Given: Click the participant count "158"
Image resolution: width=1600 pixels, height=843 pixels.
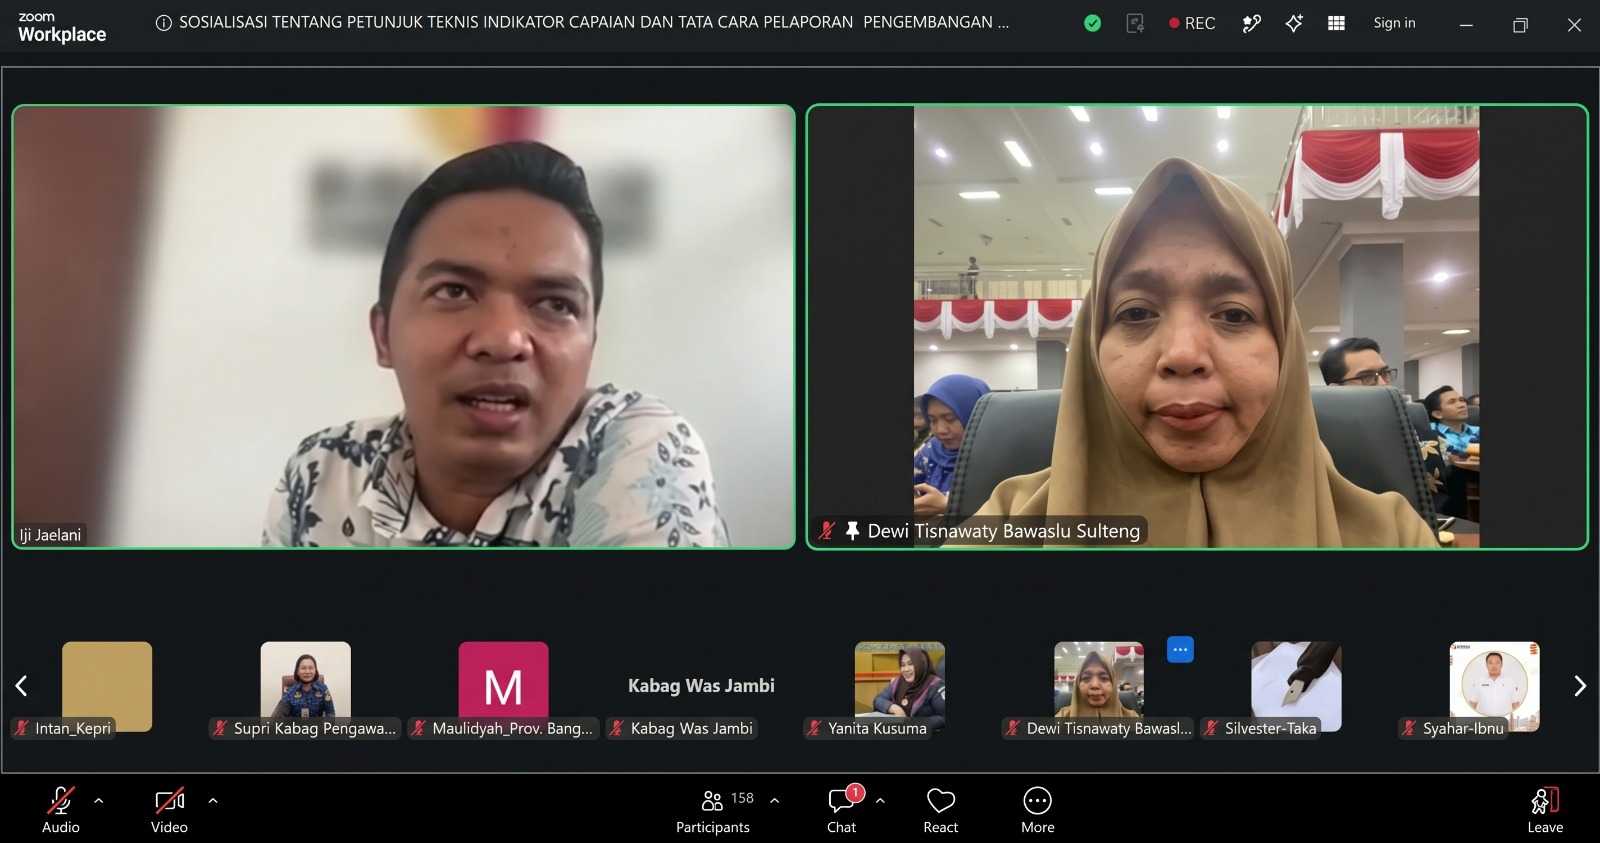Looking at the screenshot, I should click(742, 798).
